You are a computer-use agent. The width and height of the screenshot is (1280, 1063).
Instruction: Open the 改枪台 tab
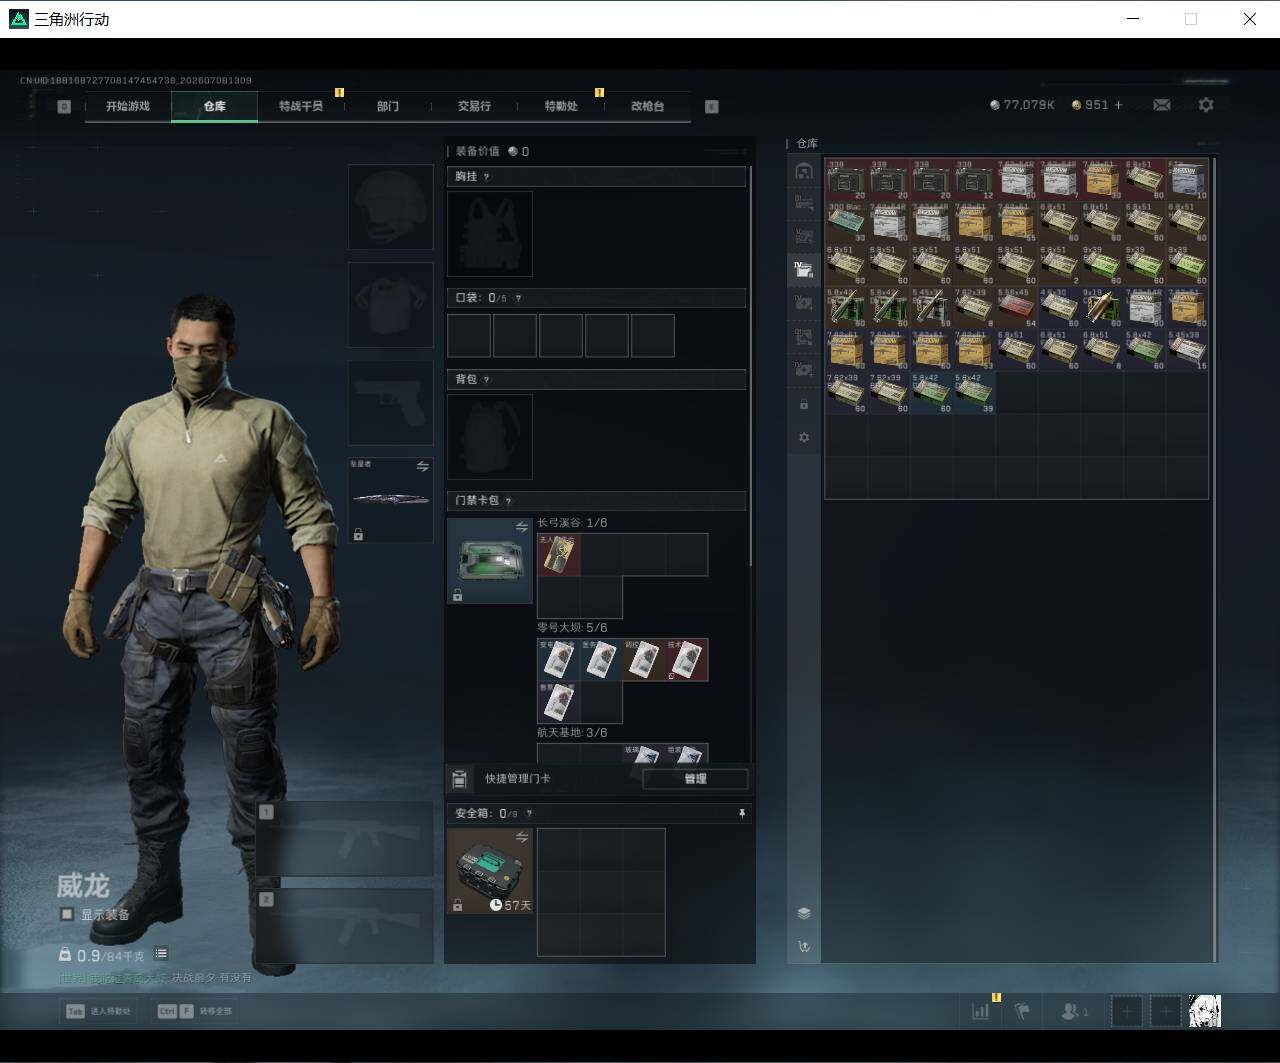647,106
